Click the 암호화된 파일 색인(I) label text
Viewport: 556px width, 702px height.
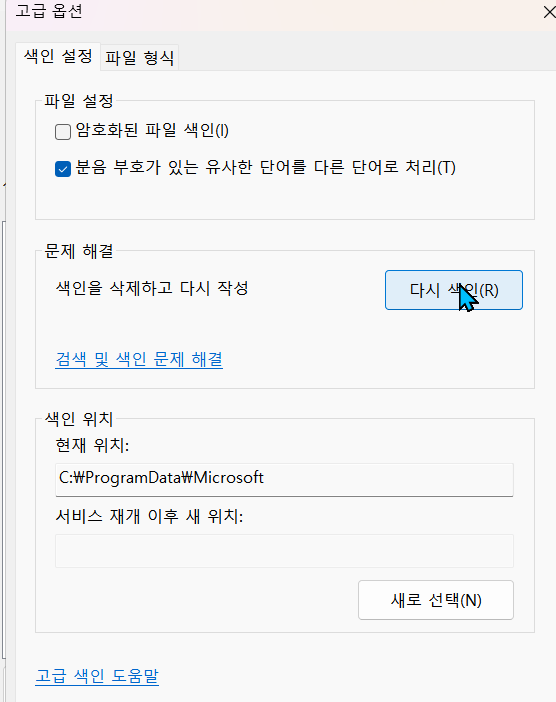152,131
